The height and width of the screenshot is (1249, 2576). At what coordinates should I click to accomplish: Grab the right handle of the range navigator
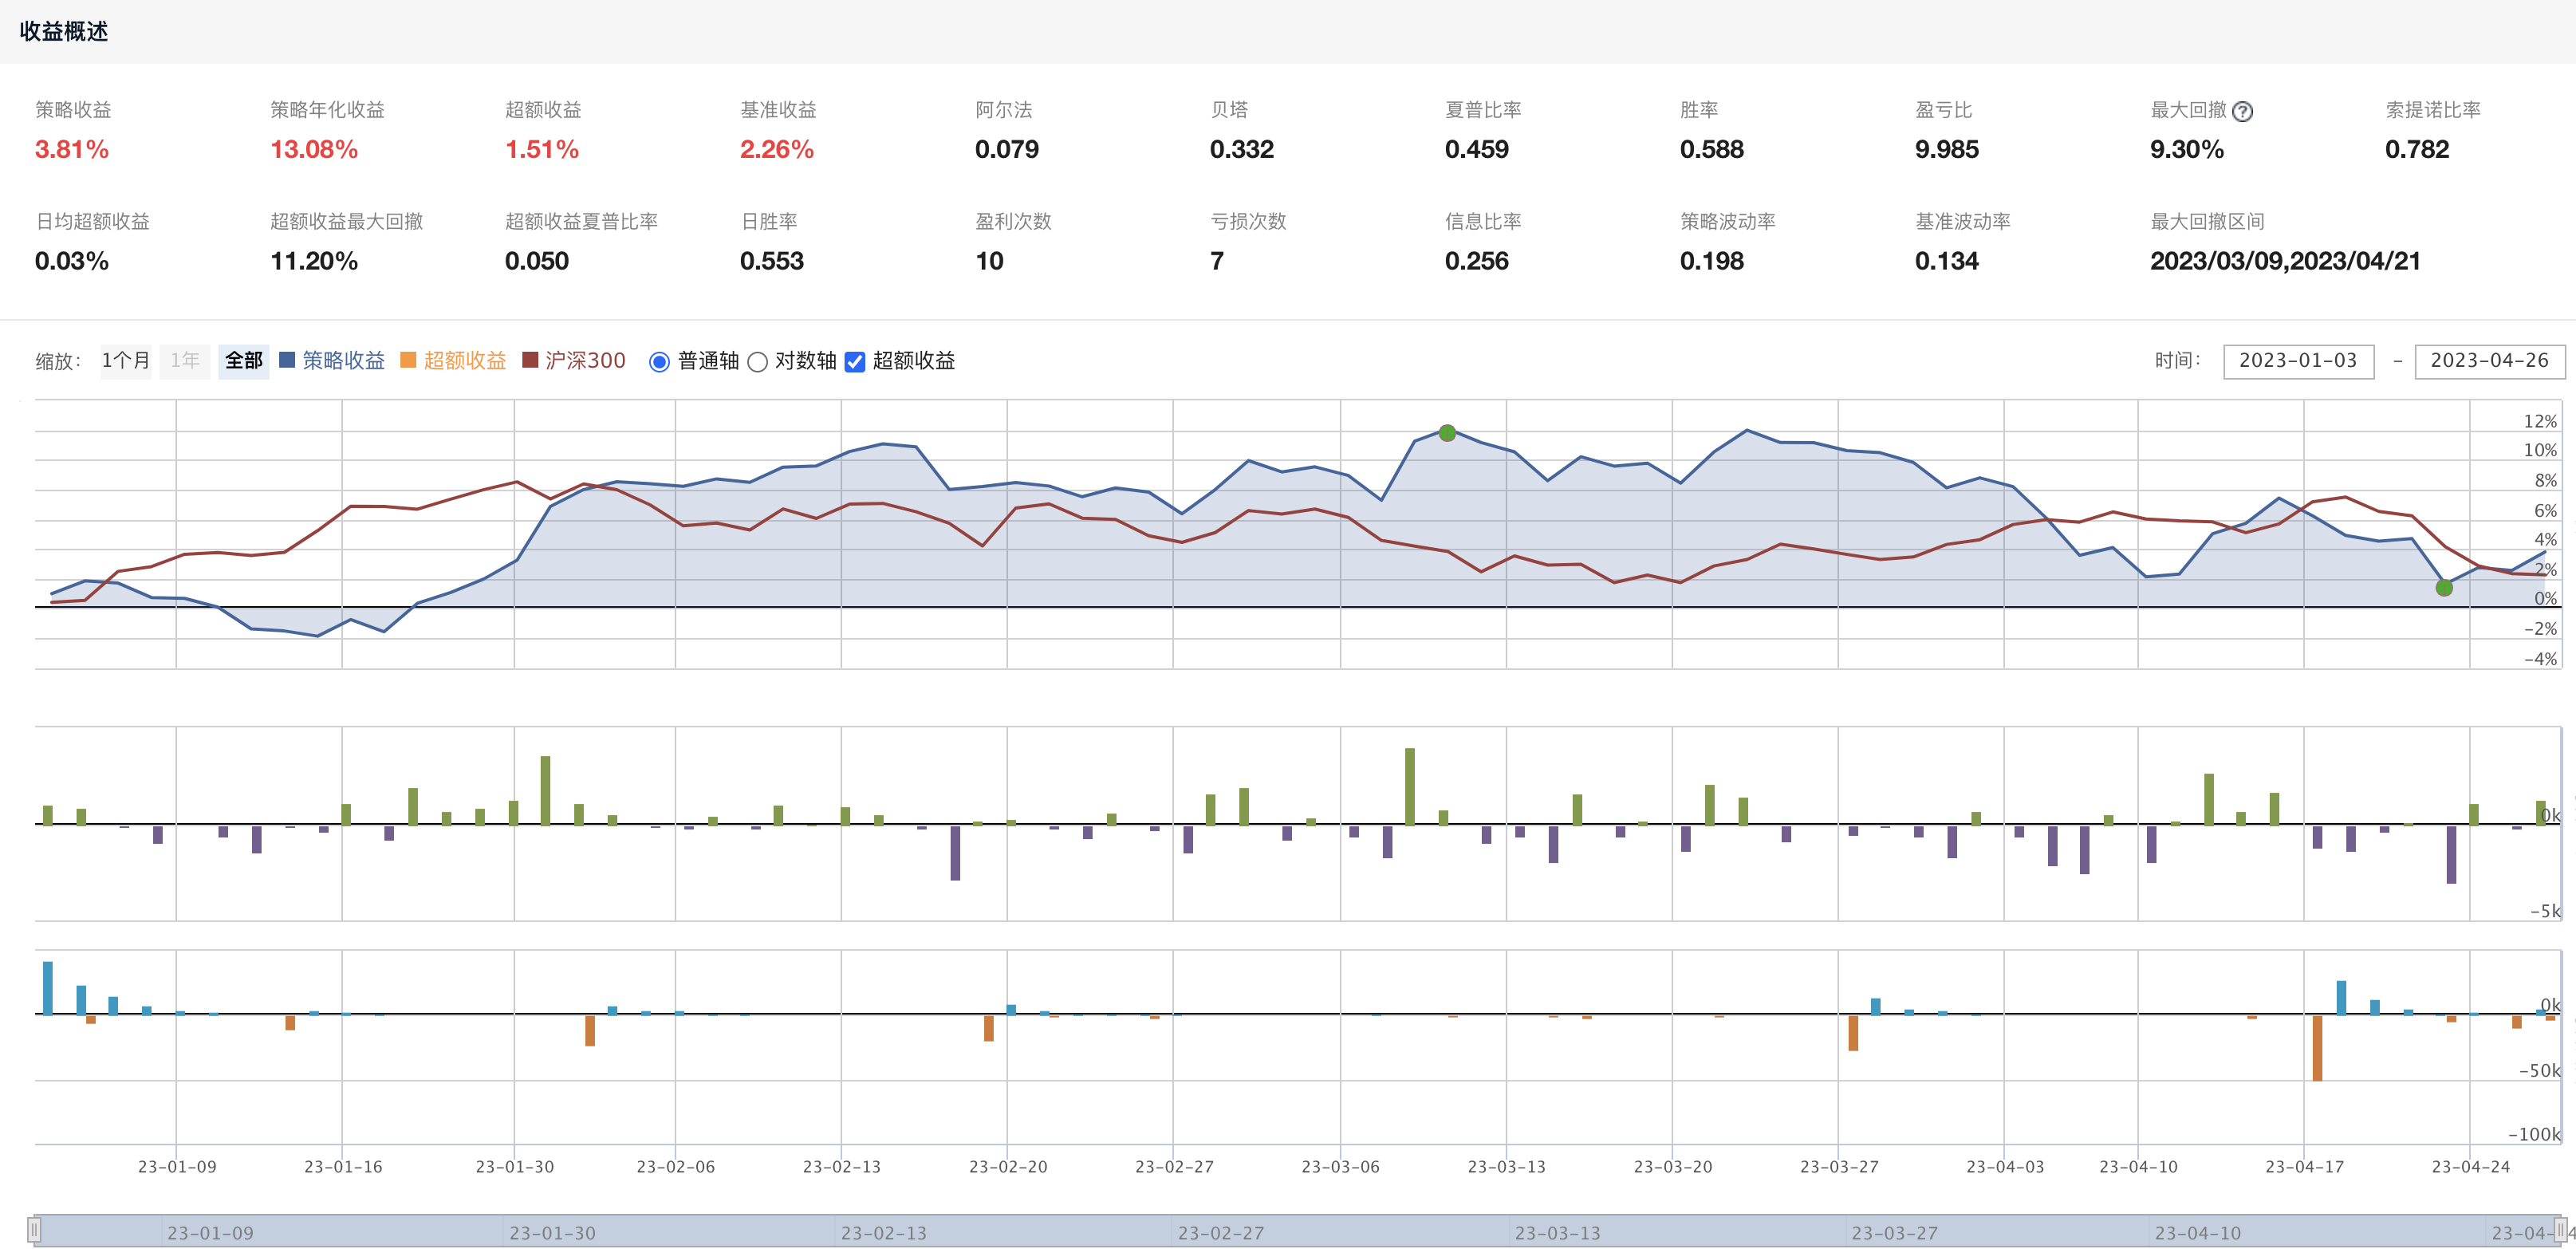(x=2559, y=1229)
